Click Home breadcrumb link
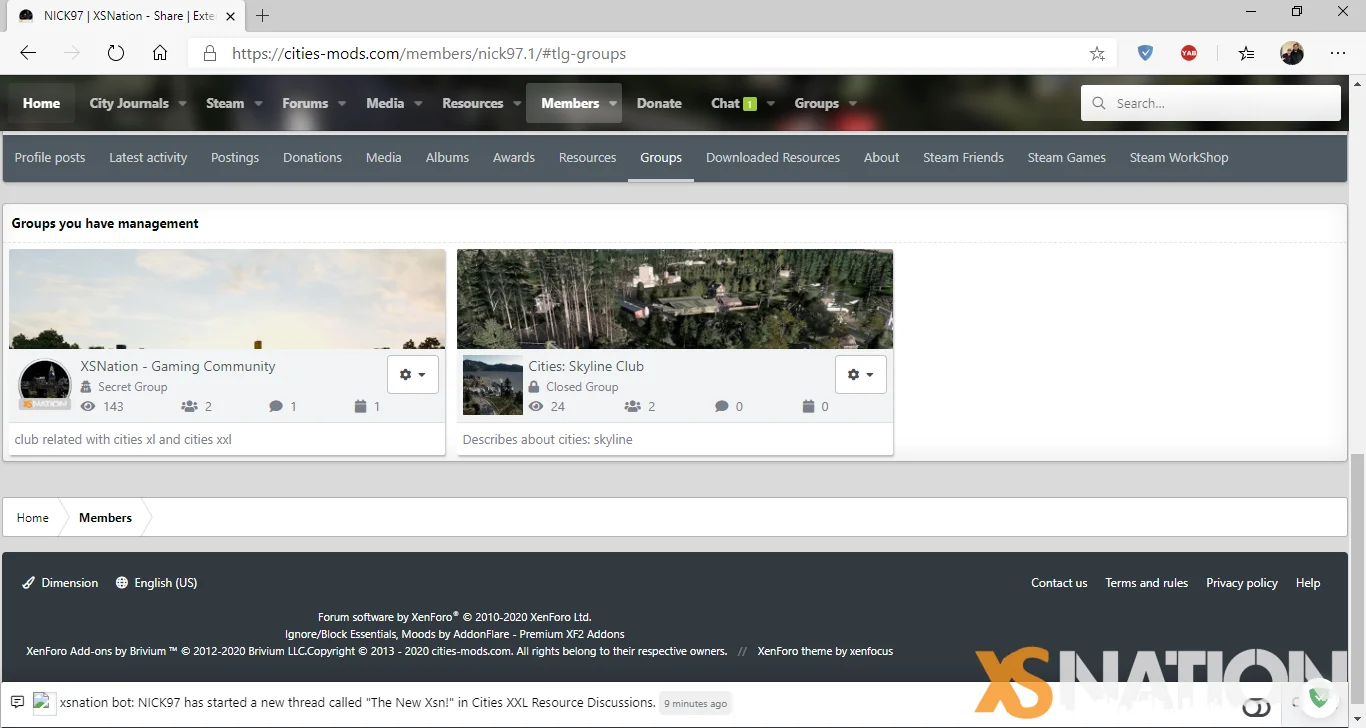This screenshot has height=728, width=1366. tap(33, 518)
